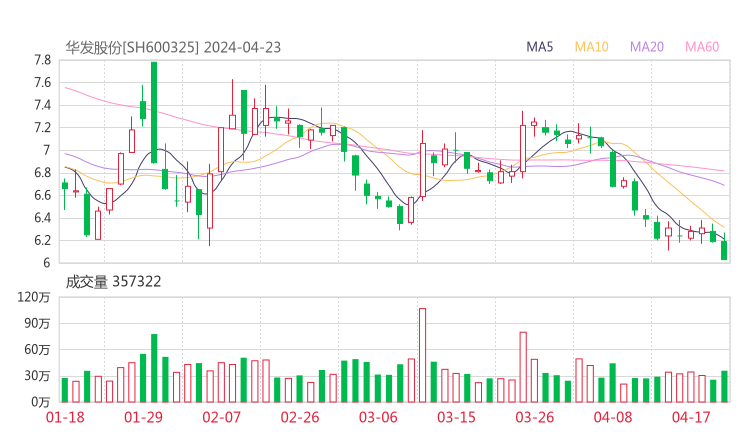Click the 04-17 date axis label
740x440 pixels.
[x=691, y=417]
